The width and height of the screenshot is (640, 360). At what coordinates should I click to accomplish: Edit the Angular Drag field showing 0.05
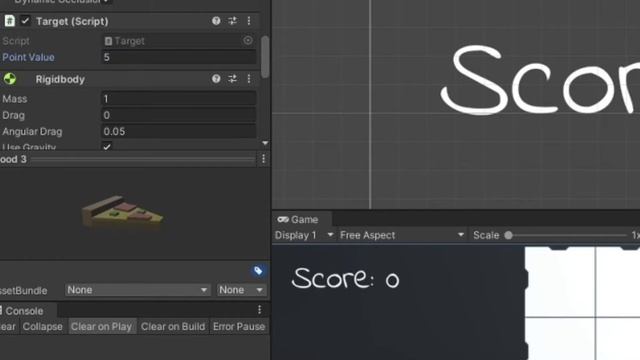(x=178, y=131)
